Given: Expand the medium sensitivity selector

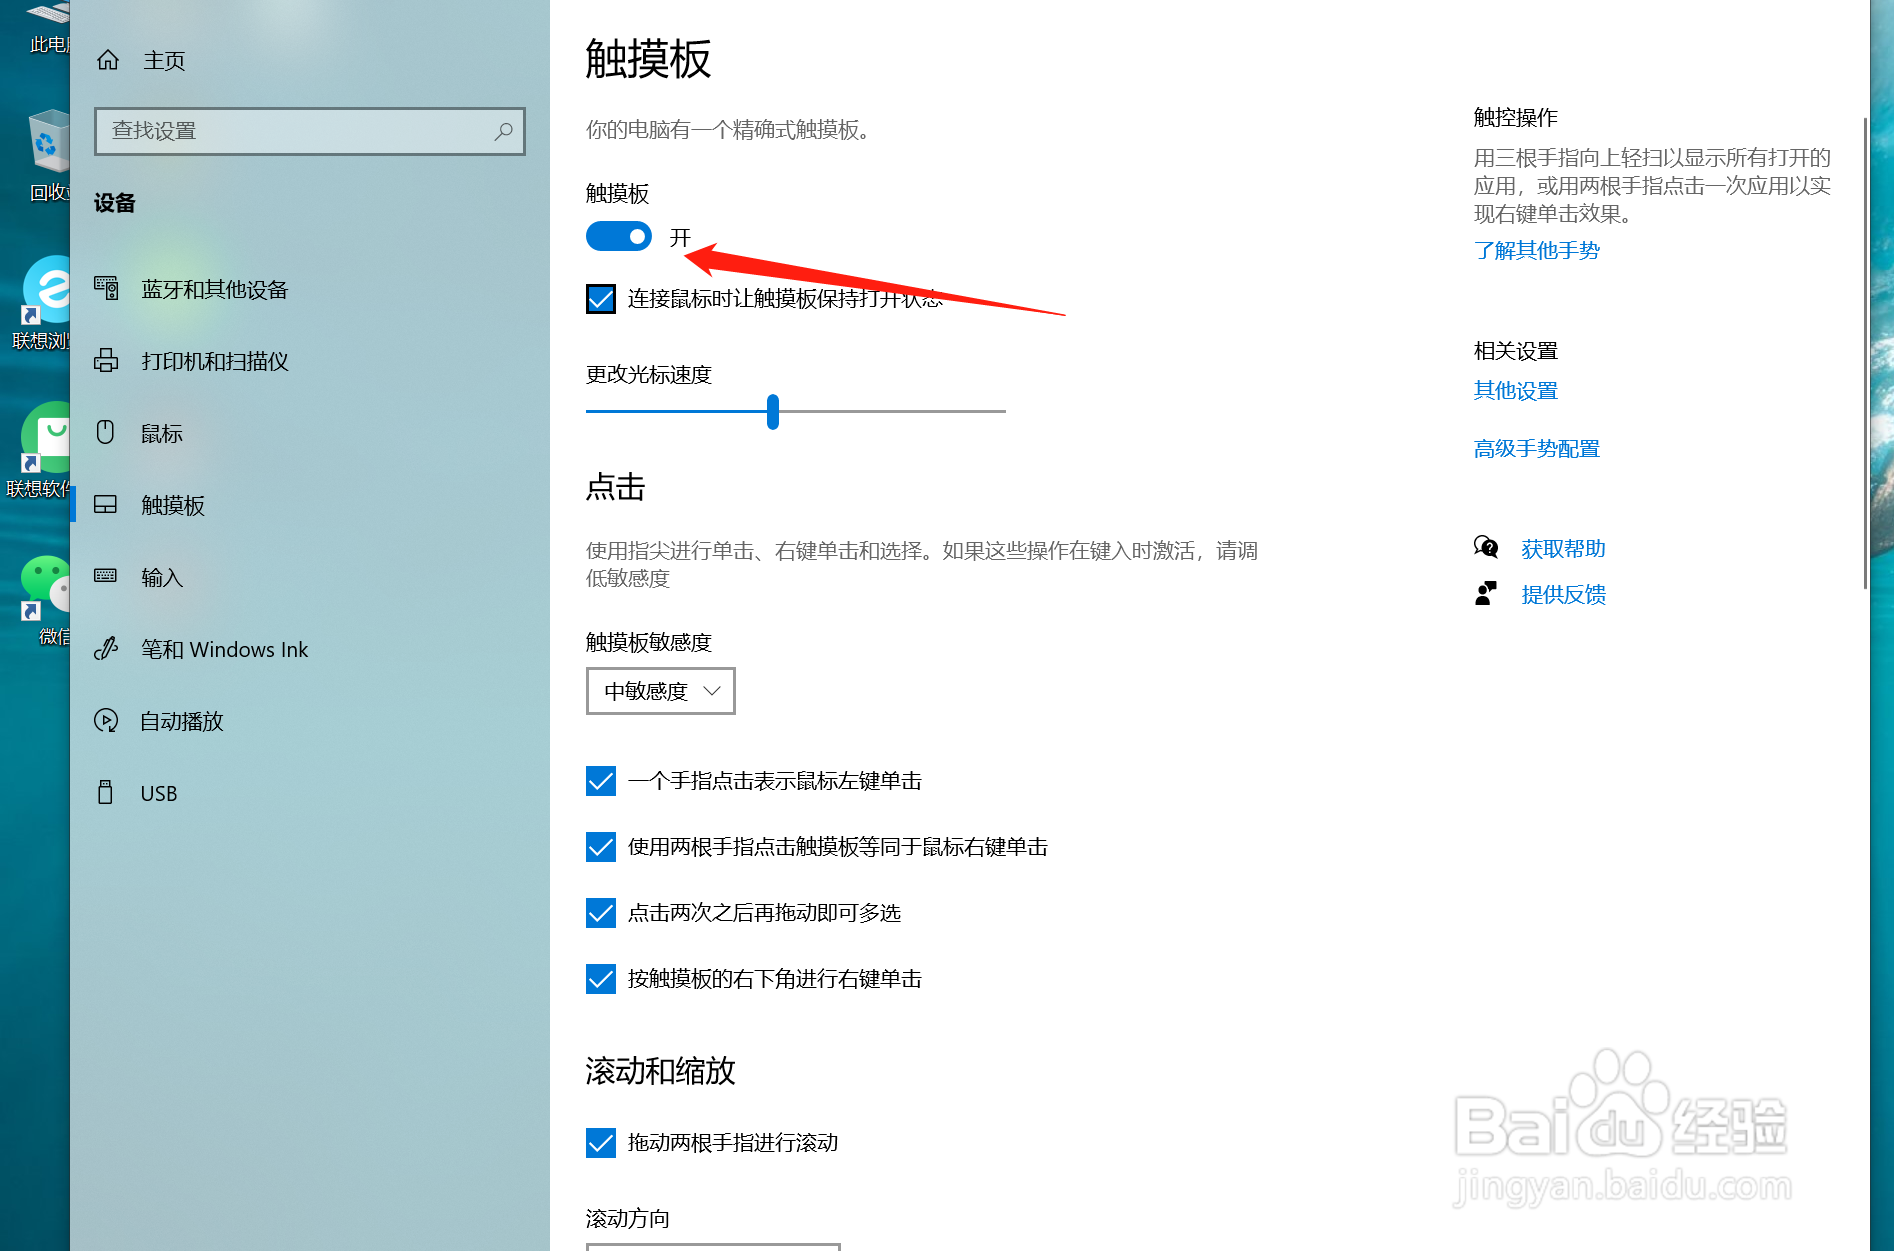Looking at the screenshot, I should click(x=660, y=690).
